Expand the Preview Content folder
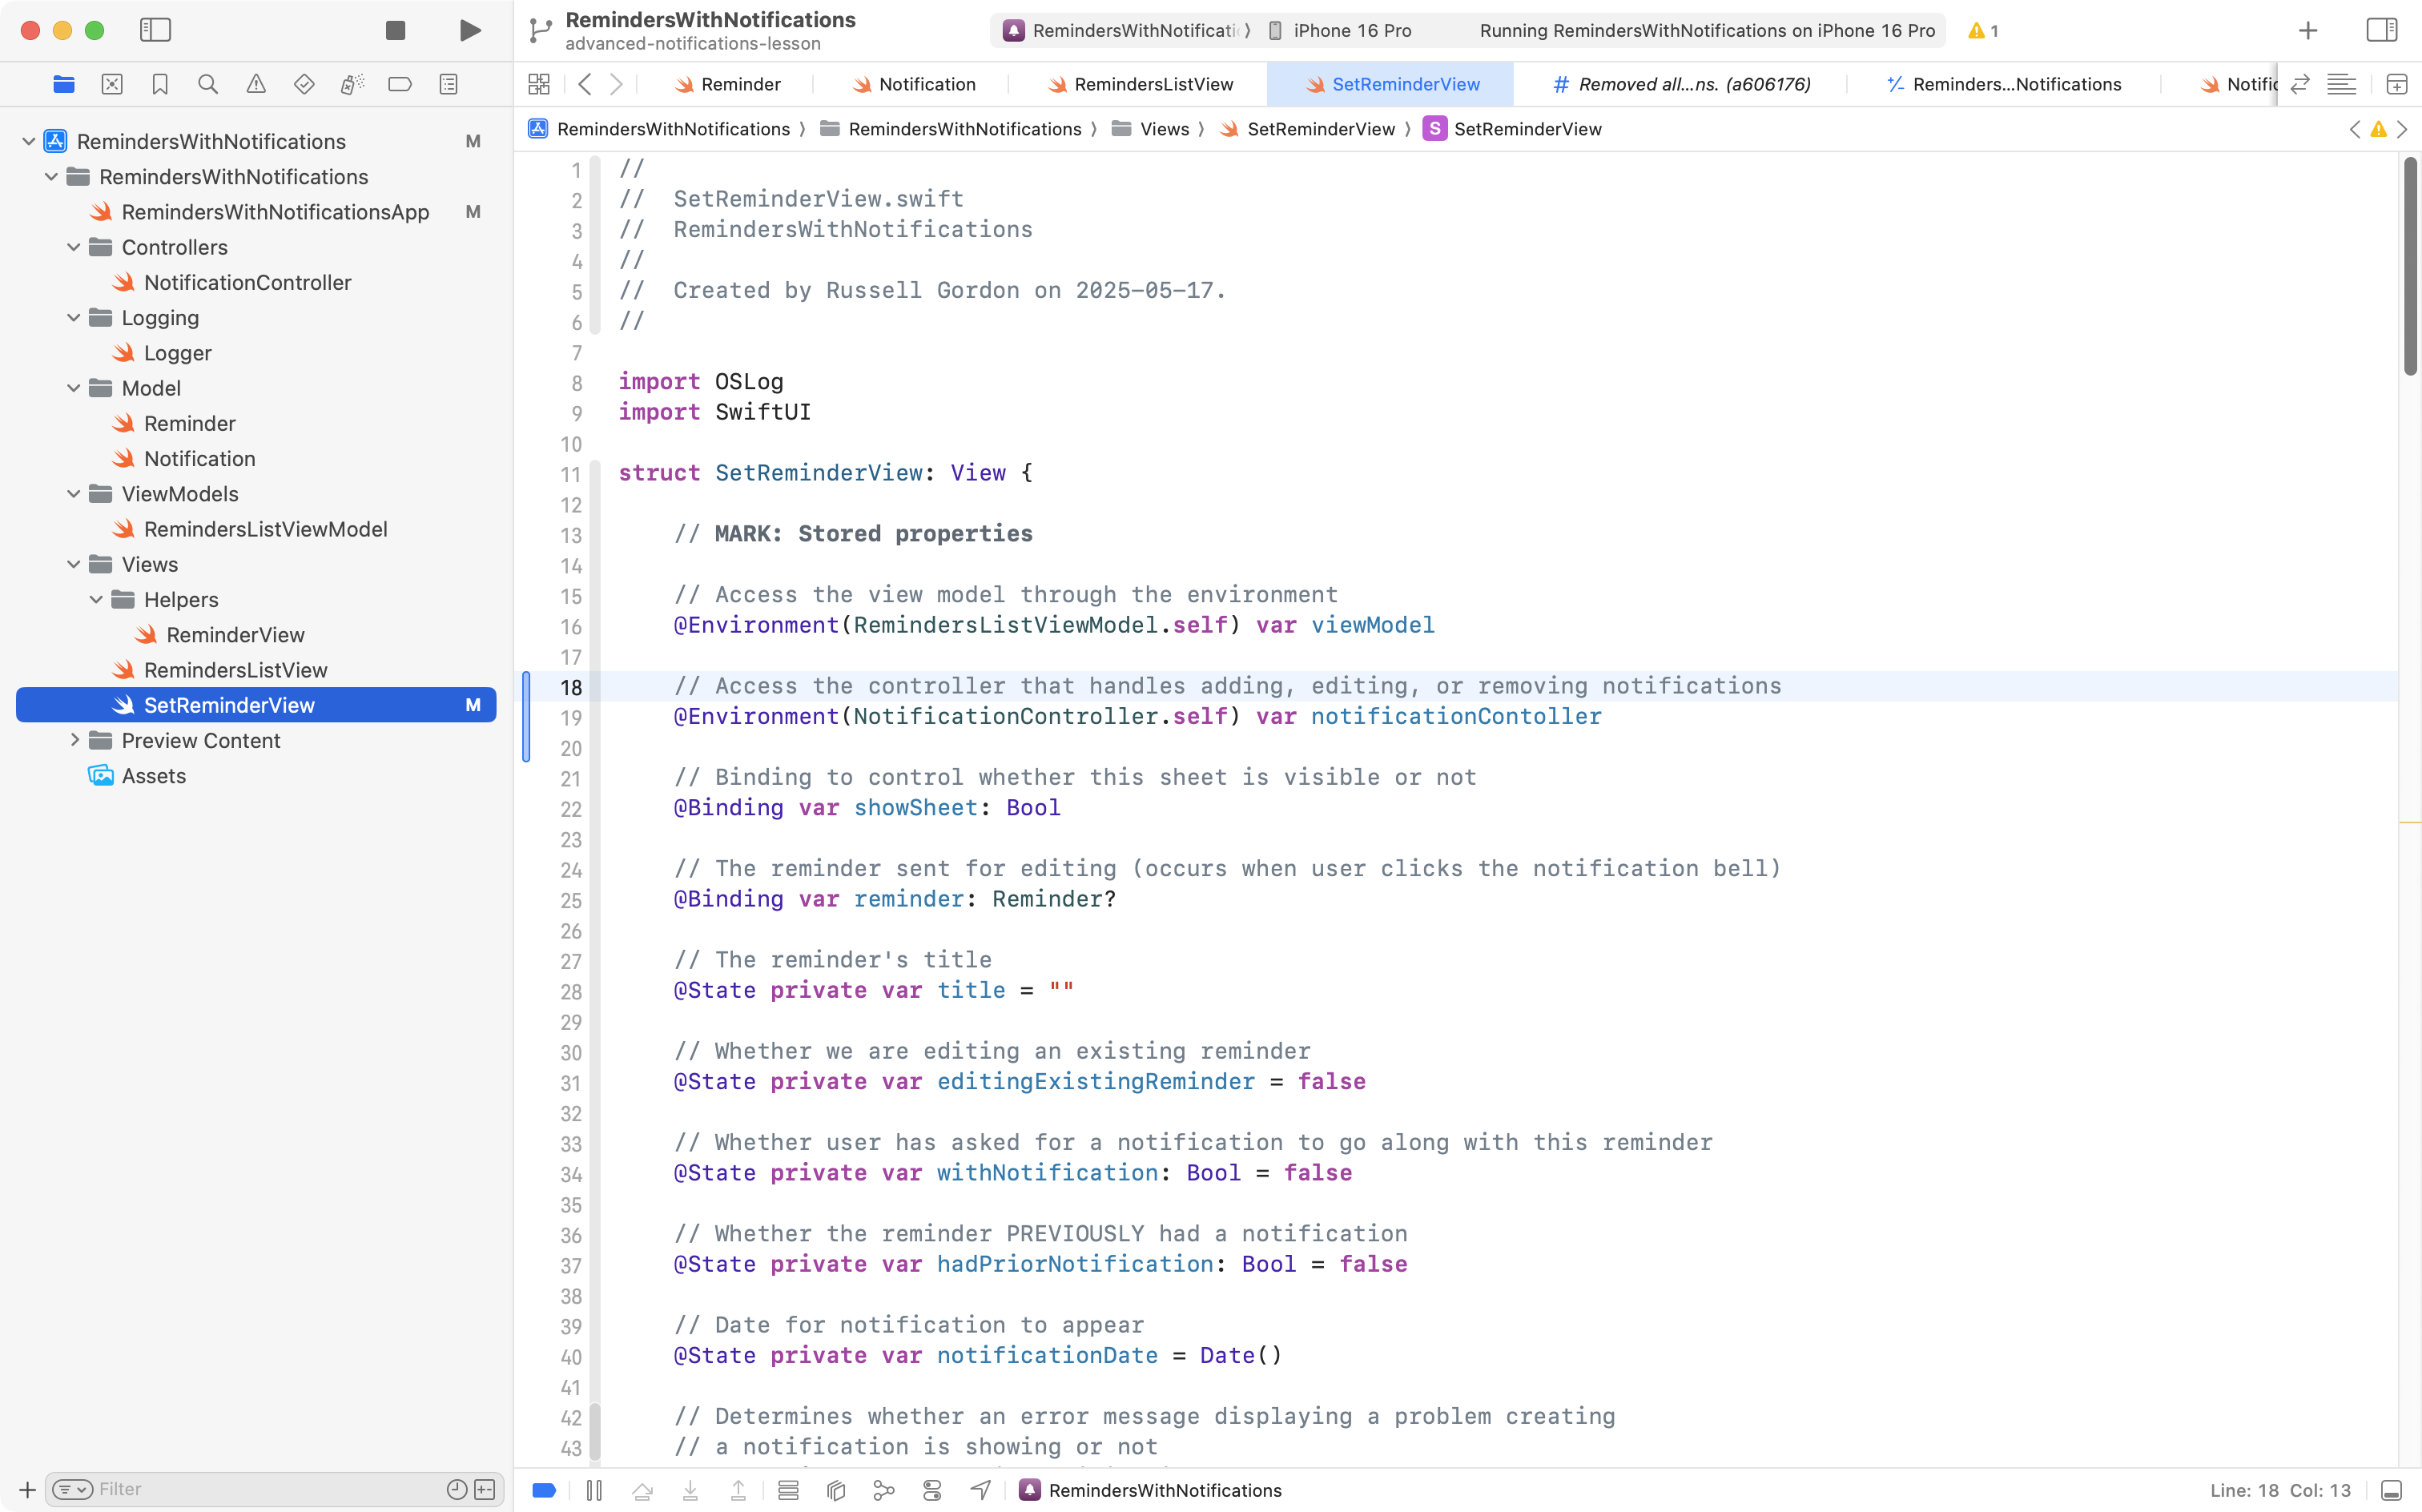Image resolution: width=2422 pixels, height=1512 pixels. point(74,740)
